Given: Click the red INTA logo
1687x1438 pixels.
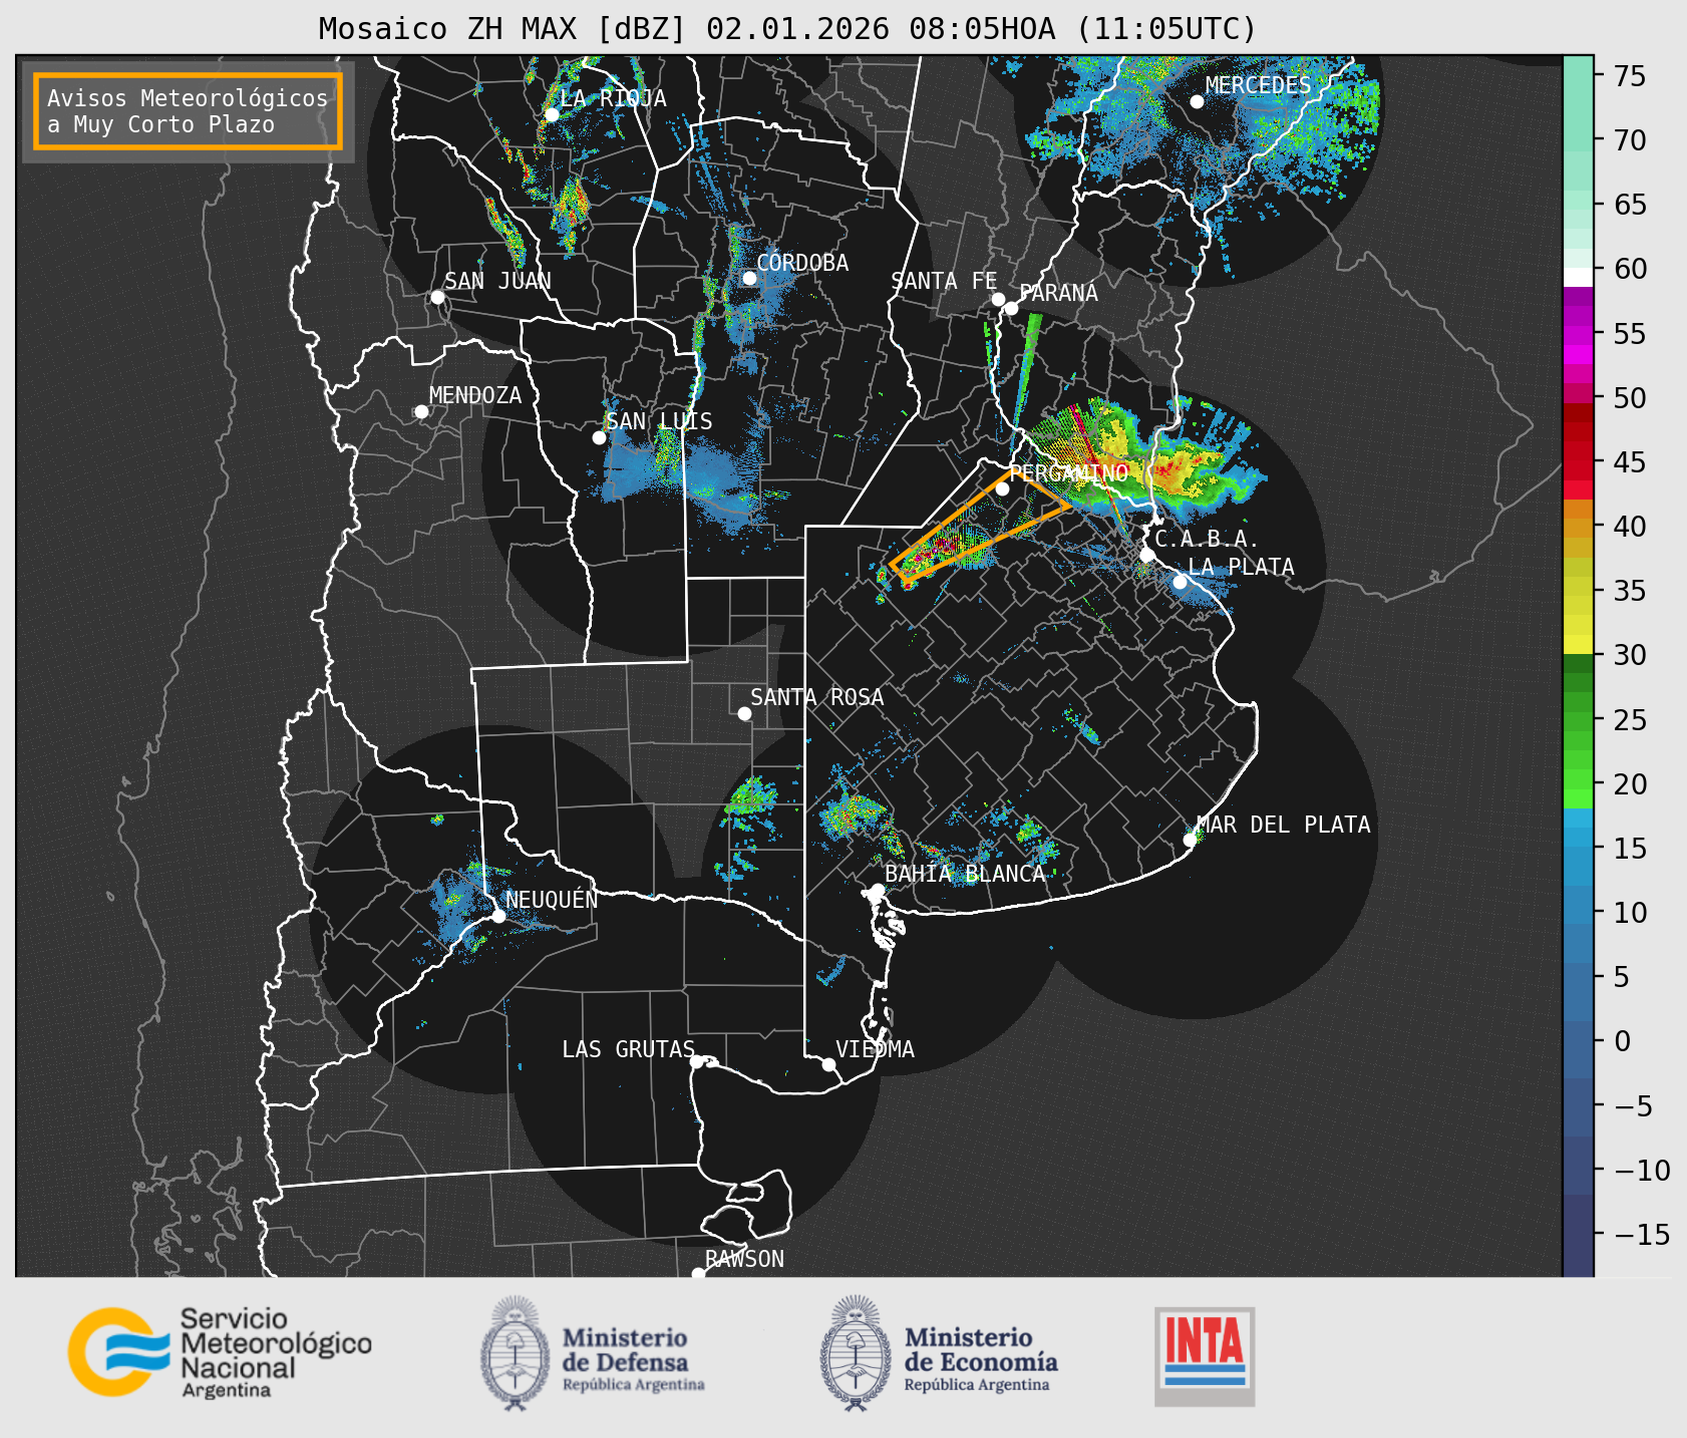Looking at the screenshot, I should 1205,1356.
